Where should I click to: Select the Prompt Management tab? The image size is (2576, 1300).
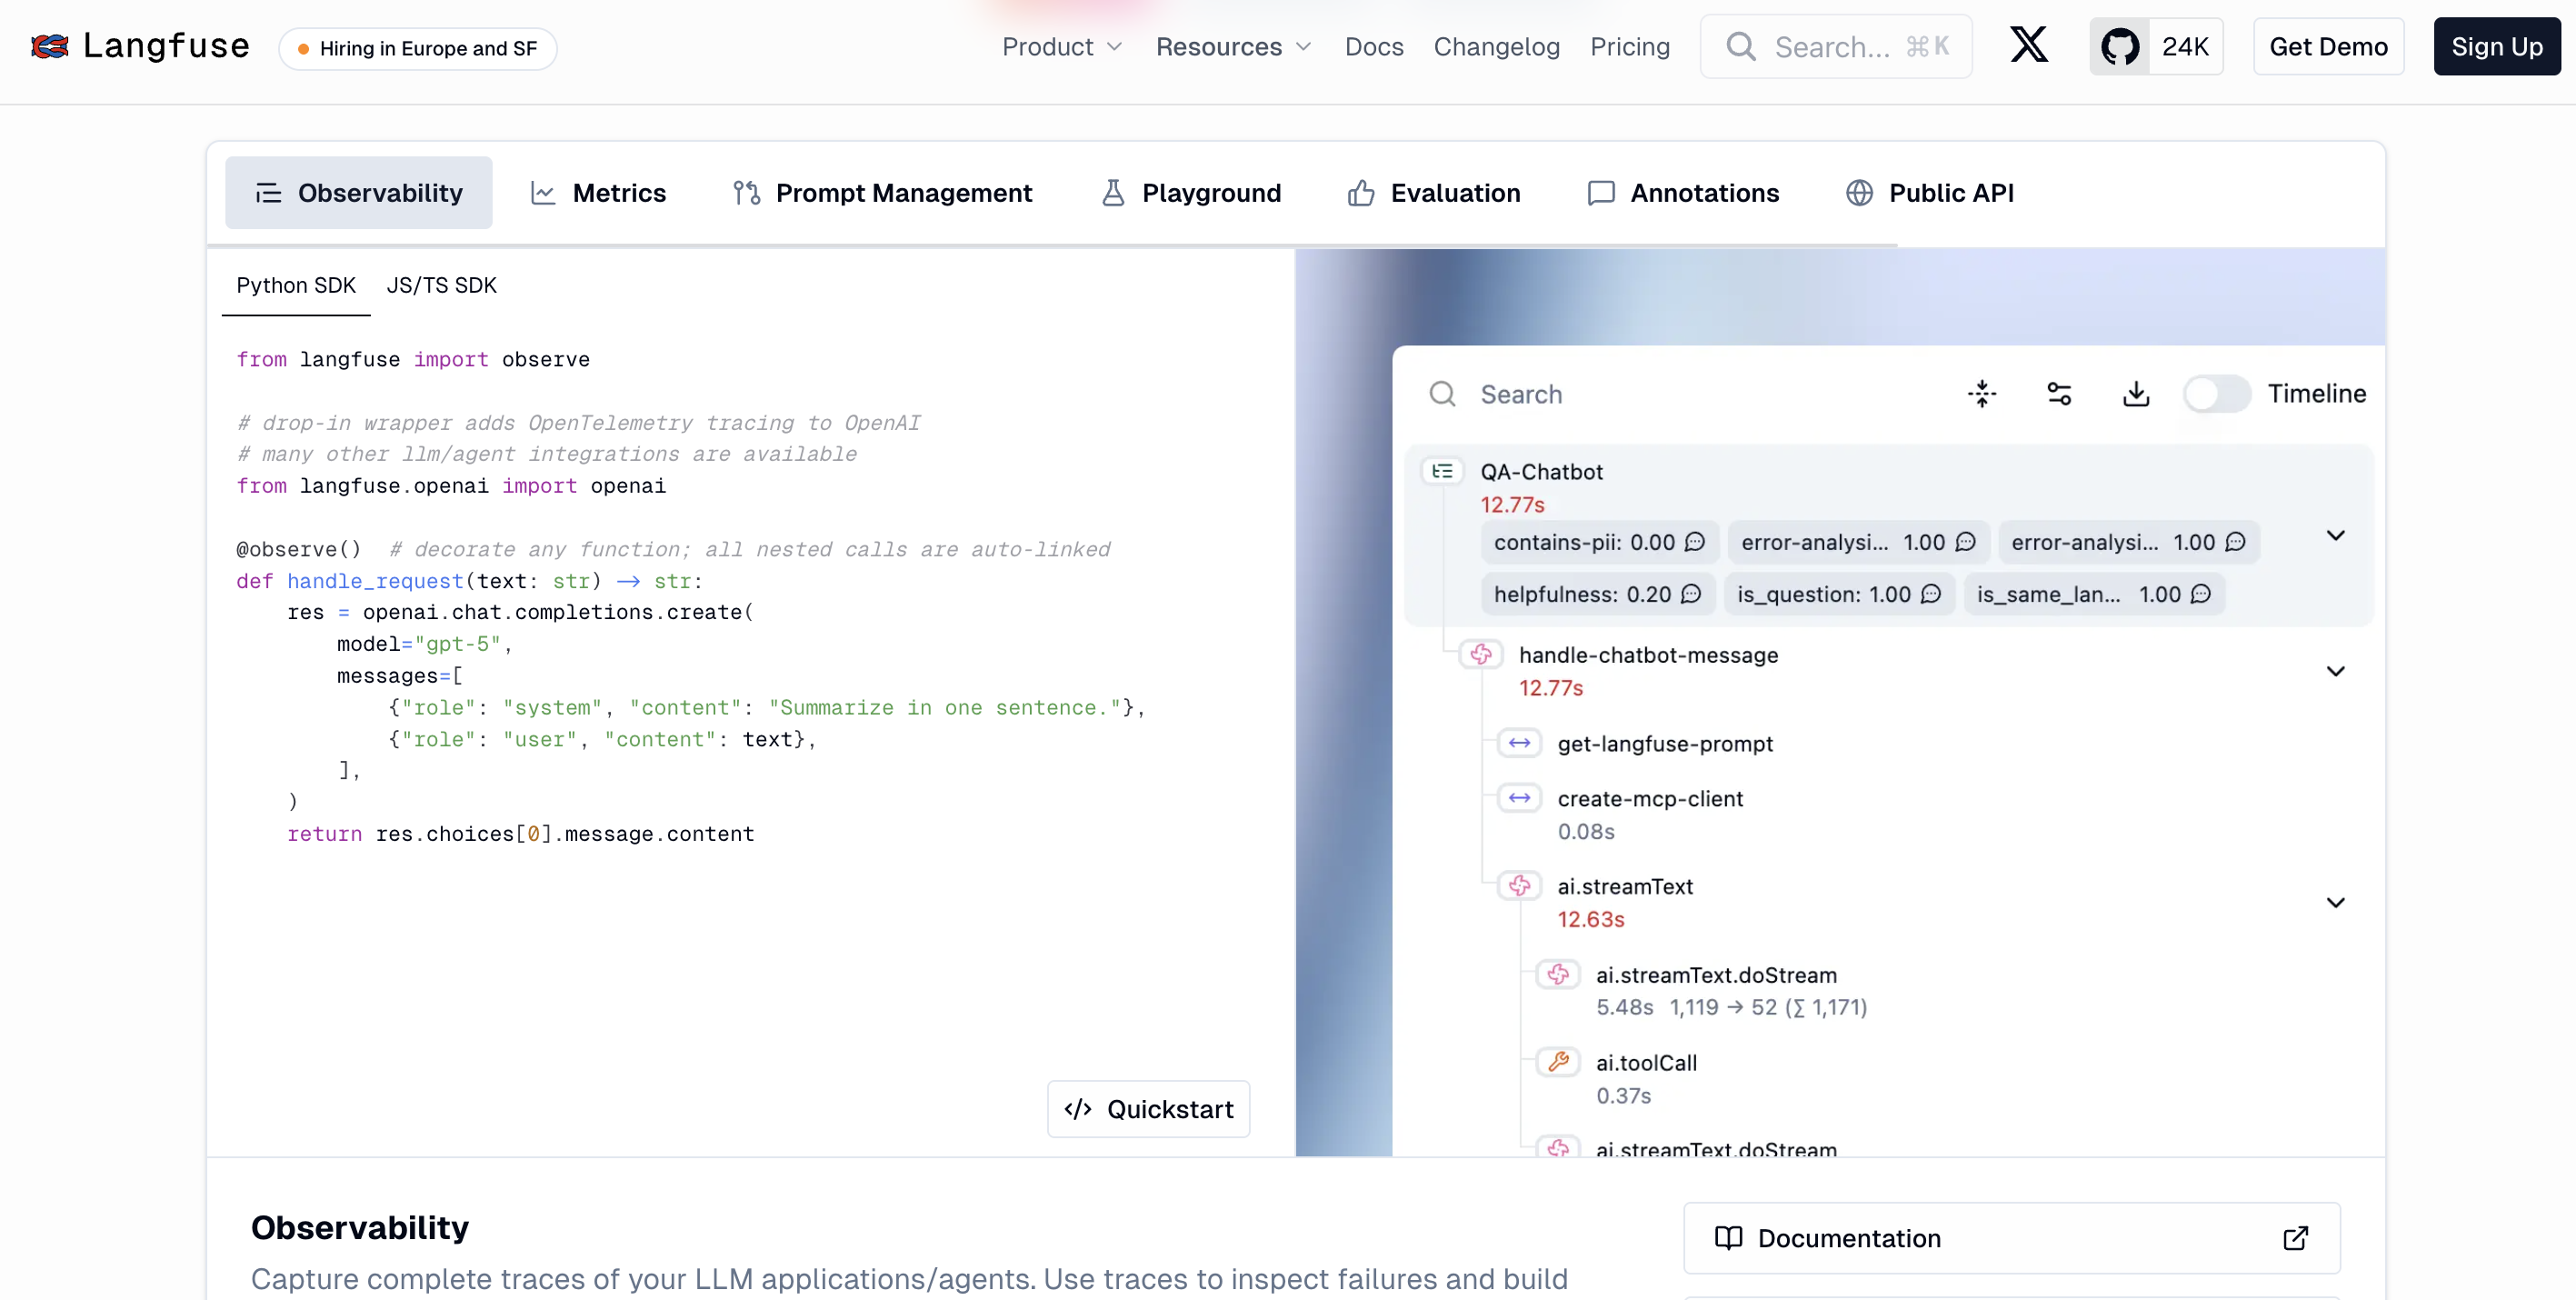(882, 193)
